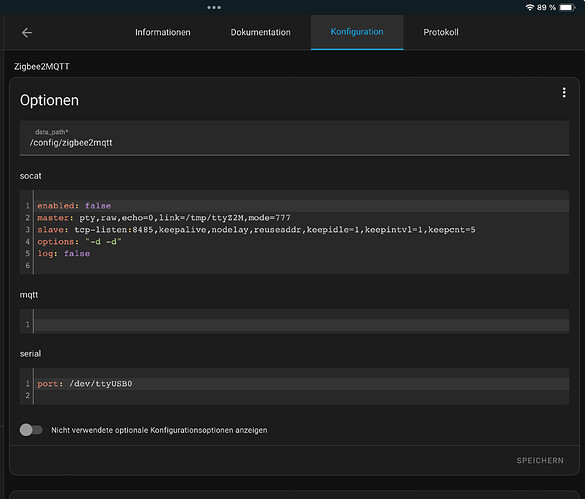Switch to the Informationen tab
Viewport: 585px width, 499px height.
click(163, 32)
